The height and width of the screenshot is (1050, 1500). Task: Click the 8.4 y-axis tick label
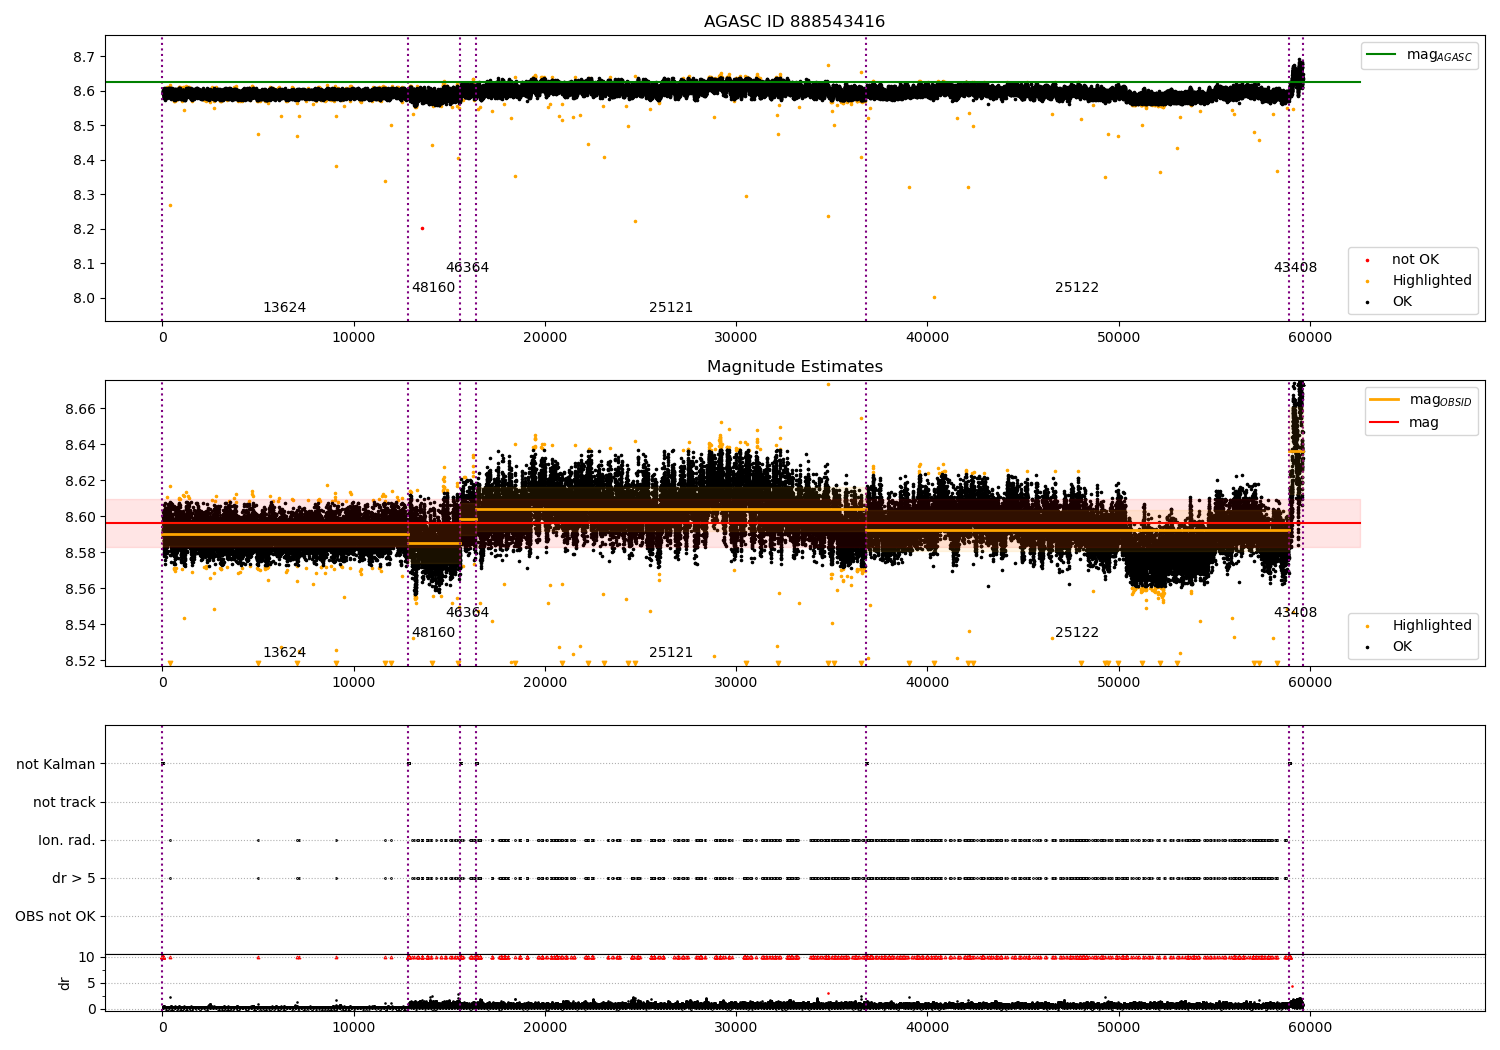pyautogui.click(x=84, y=160)
